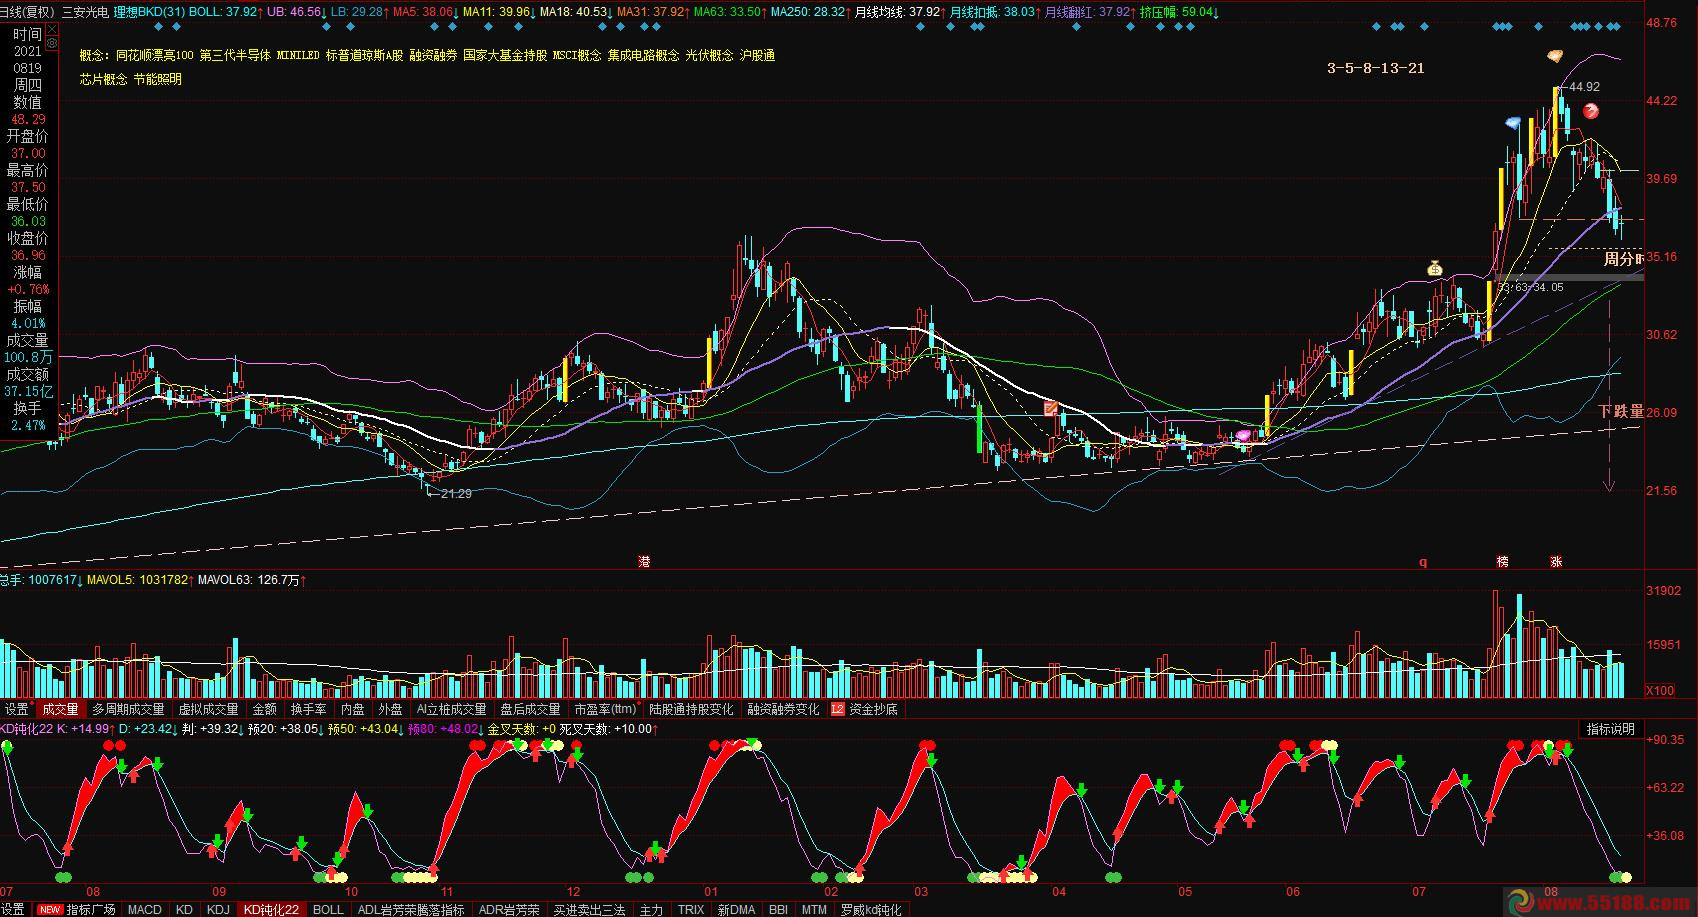Click the red 涨 marker on the time axis
This screenshot has height=917, width=1698.
tap(1556, 562)
